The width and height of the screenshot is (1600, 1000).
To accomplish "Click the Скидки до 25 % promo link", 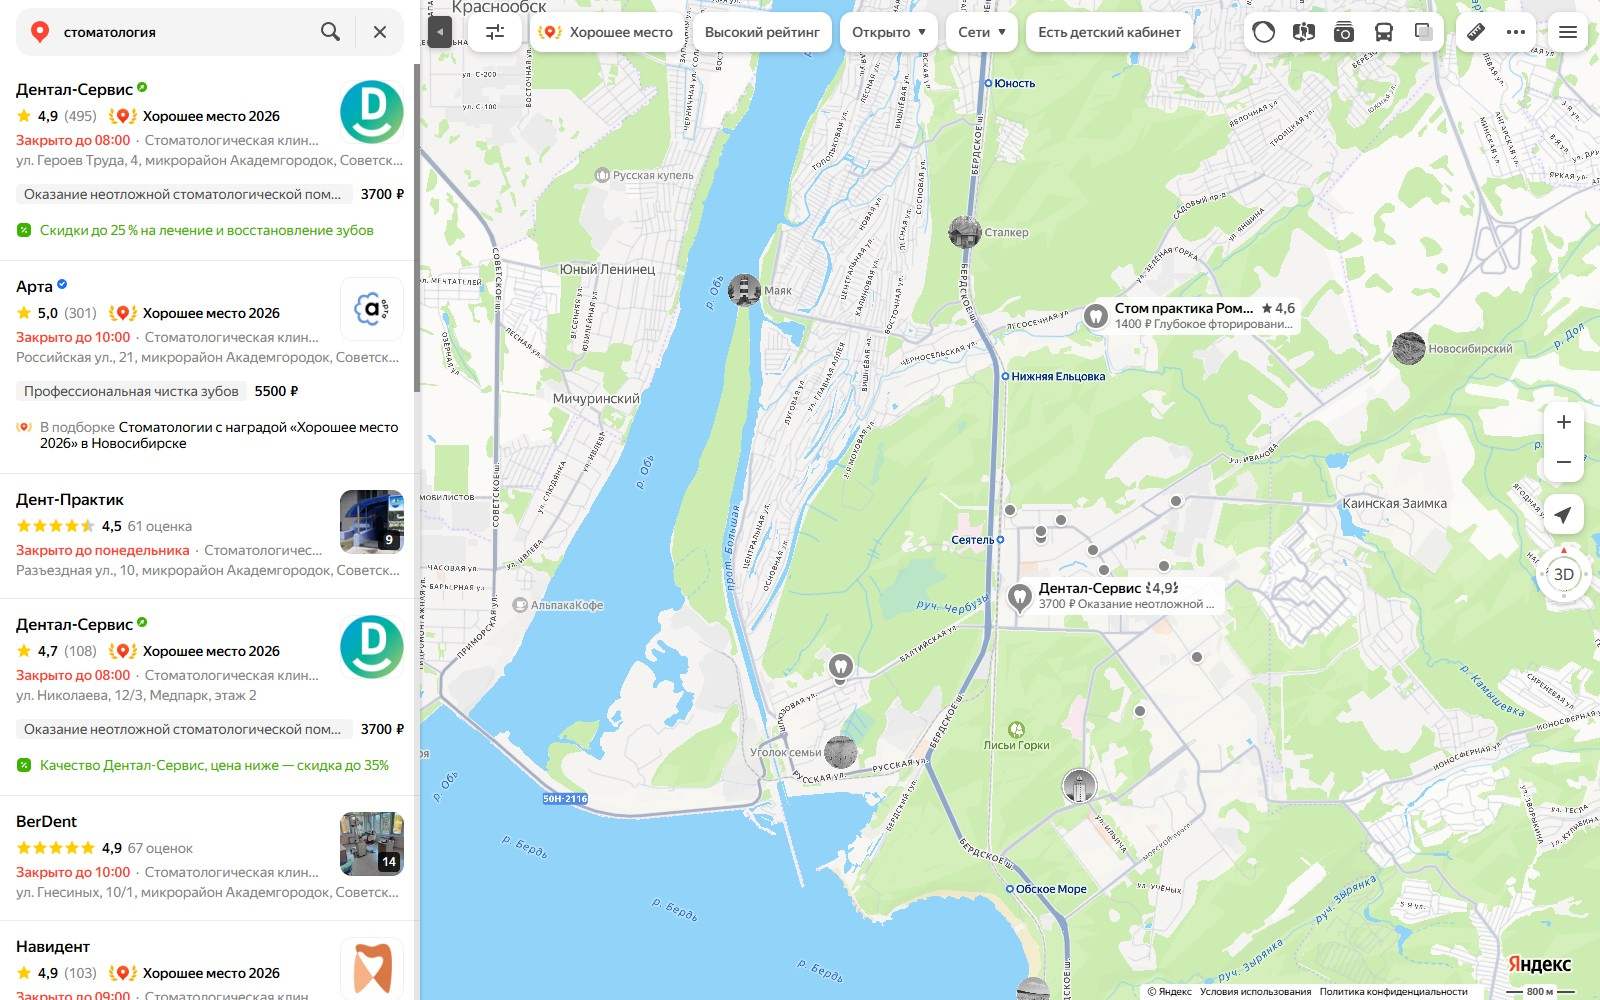I will click(x=206, y=230).
